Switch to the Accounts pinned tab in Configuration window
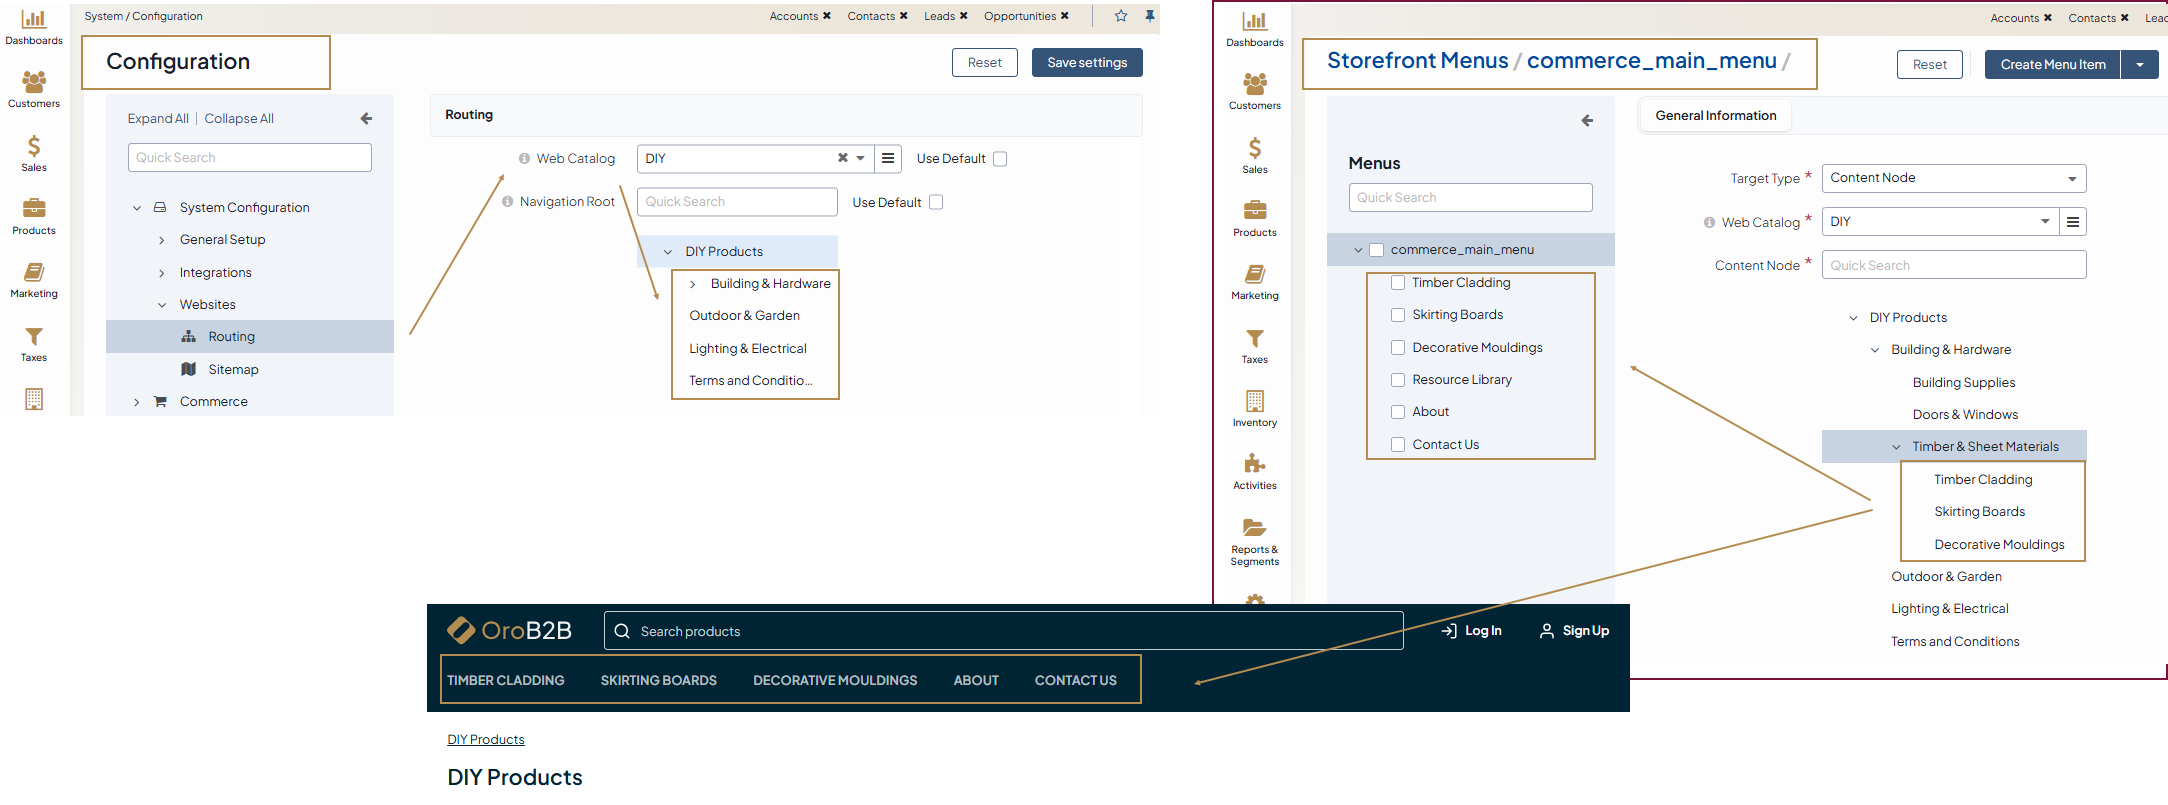The image size is (2168, 805). pos(794,16)
